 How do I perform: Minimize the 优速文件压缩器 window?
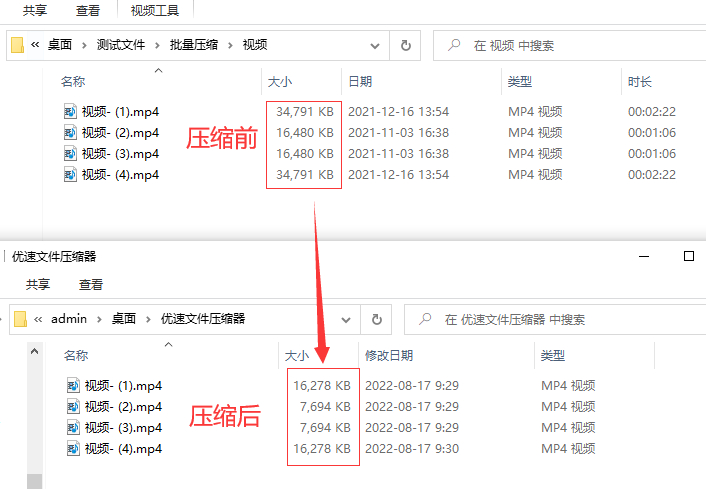tap(644, 256)
